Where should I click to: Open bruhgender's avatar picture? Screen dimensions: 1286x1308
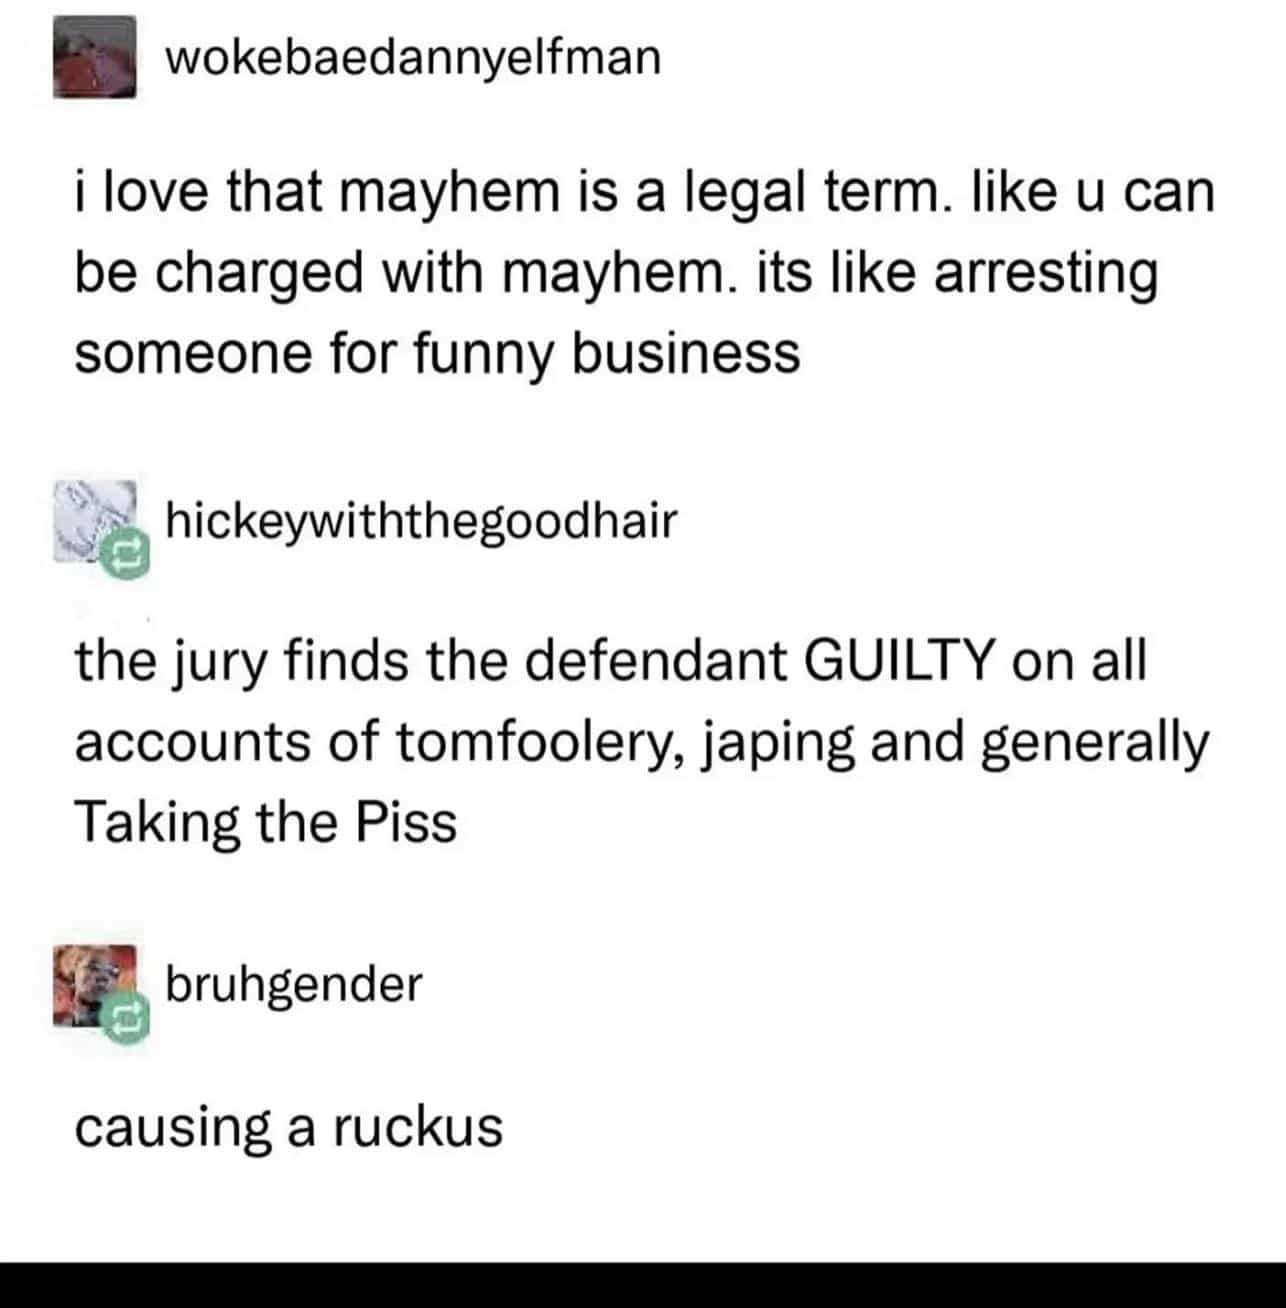95,986
